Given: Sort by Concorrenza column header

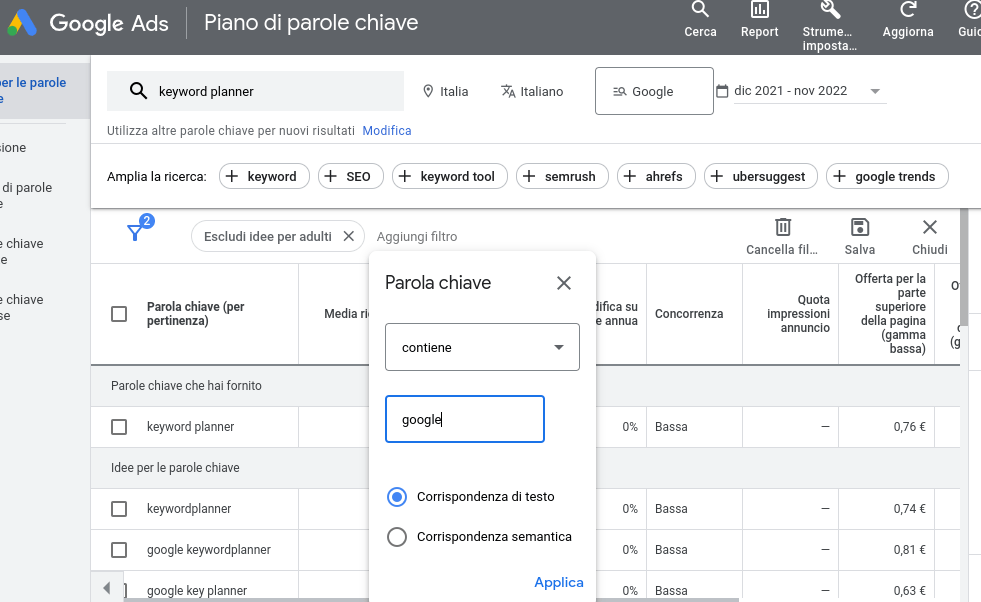Looking at the screenshot, I should coord(689,314).
